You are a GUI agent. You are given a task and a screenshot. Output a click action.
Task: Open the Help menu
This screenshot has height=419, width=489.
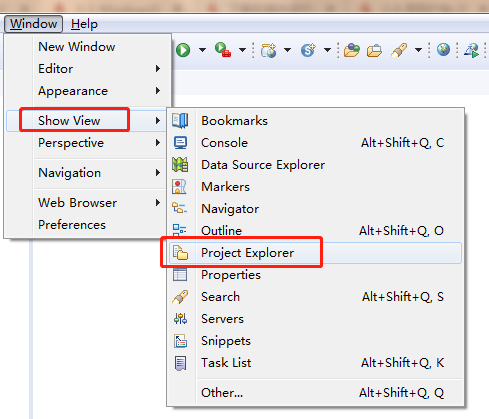(84, 24)
